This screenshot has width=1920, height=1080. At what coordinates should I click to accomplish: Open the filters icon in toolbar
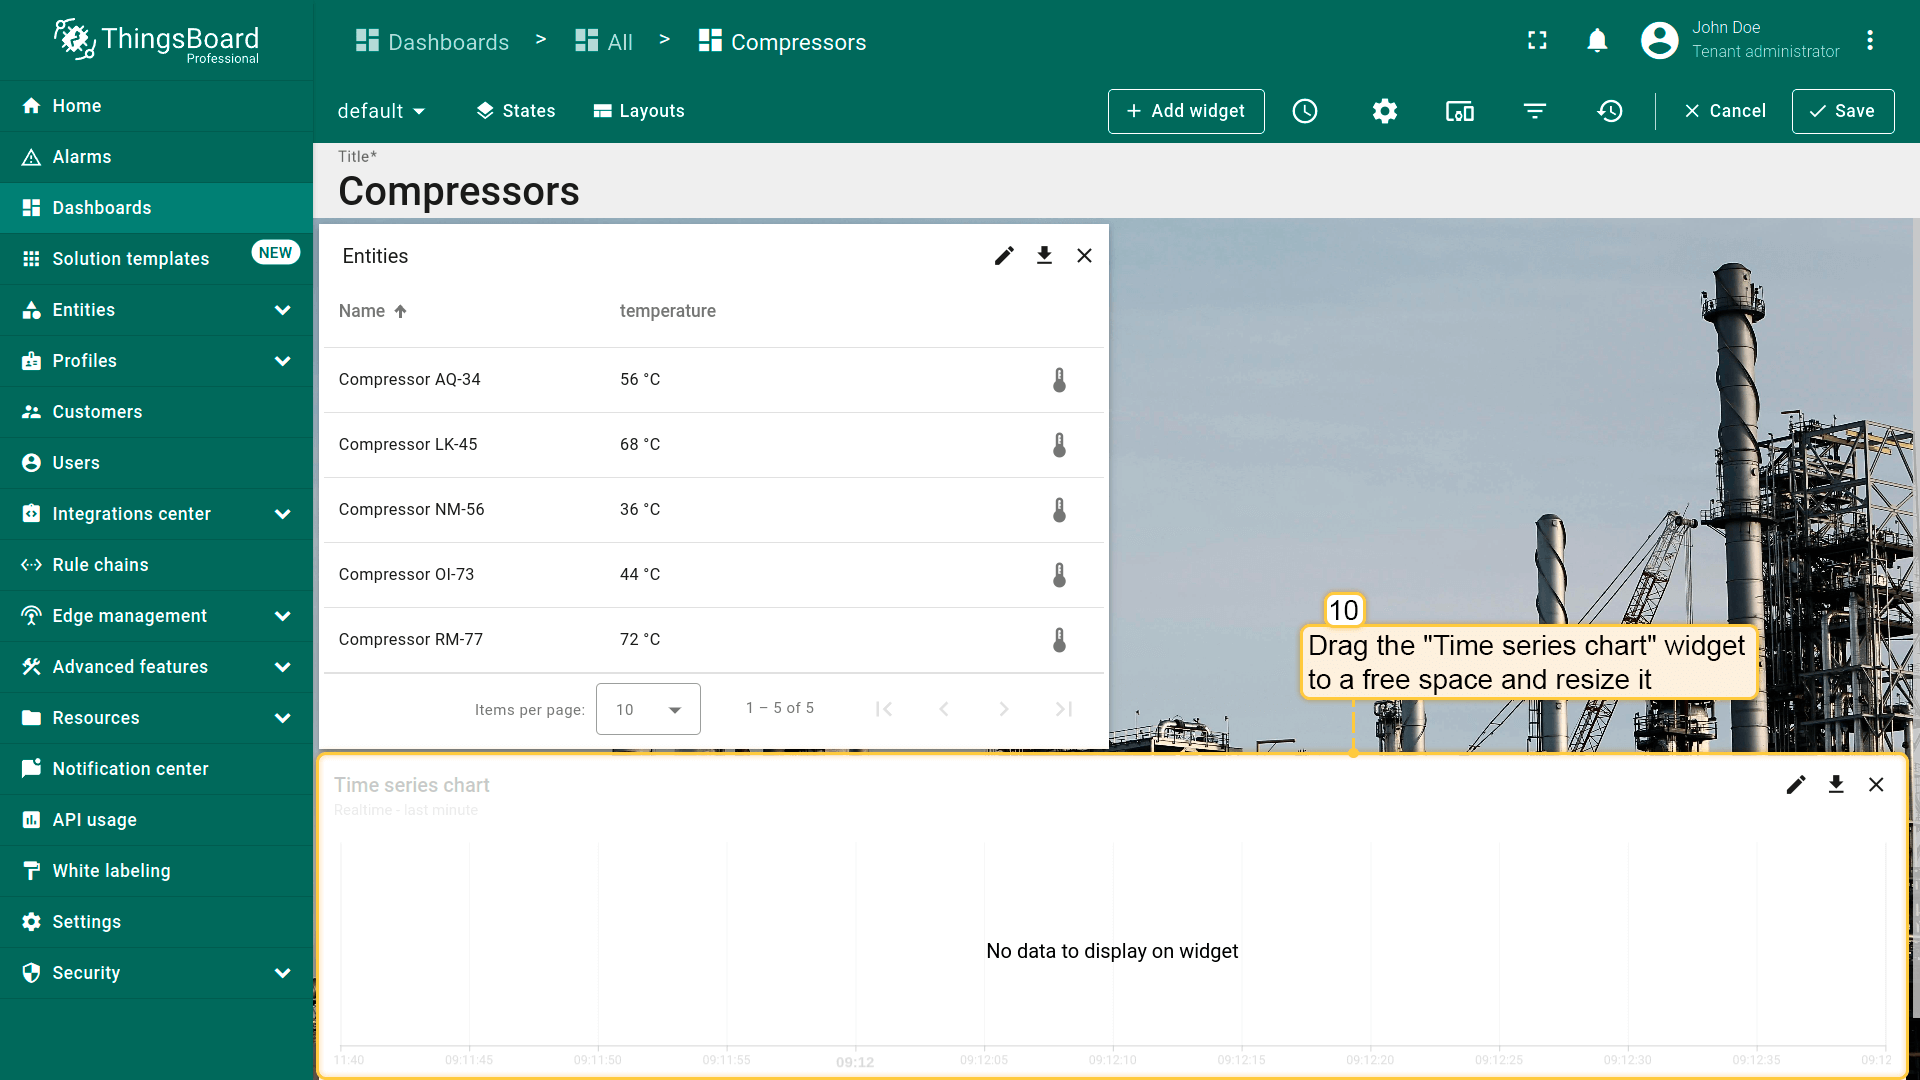pos(1535,111)
